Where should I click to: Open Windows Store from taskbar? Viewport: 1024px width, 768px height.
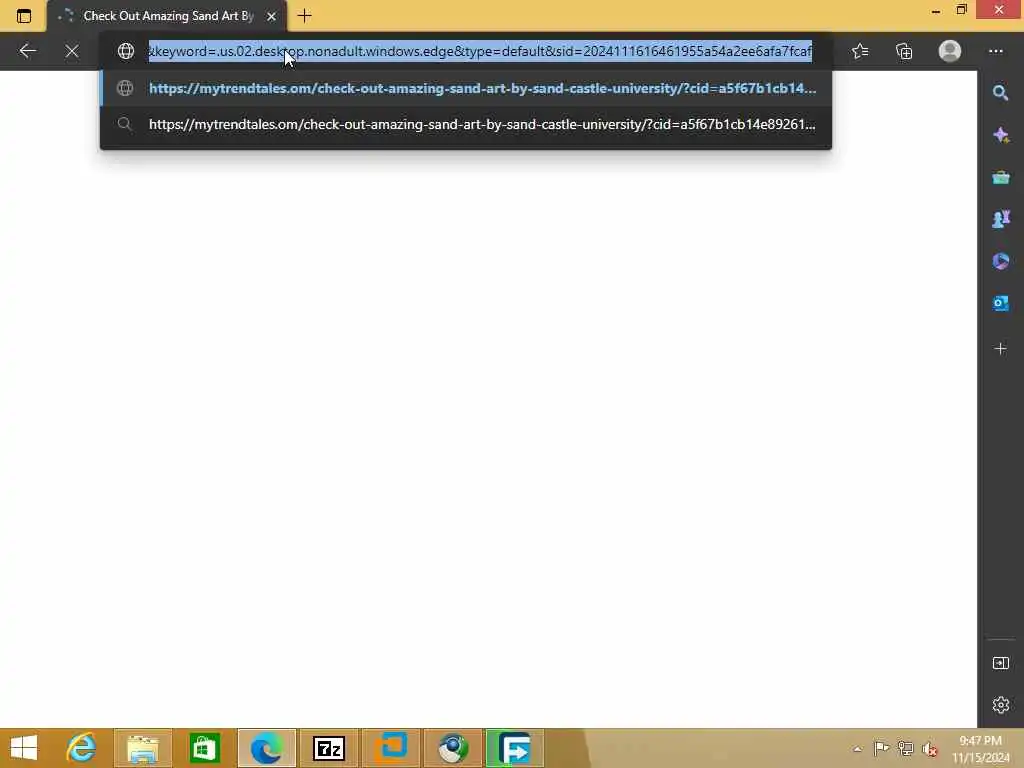point(204,748)
